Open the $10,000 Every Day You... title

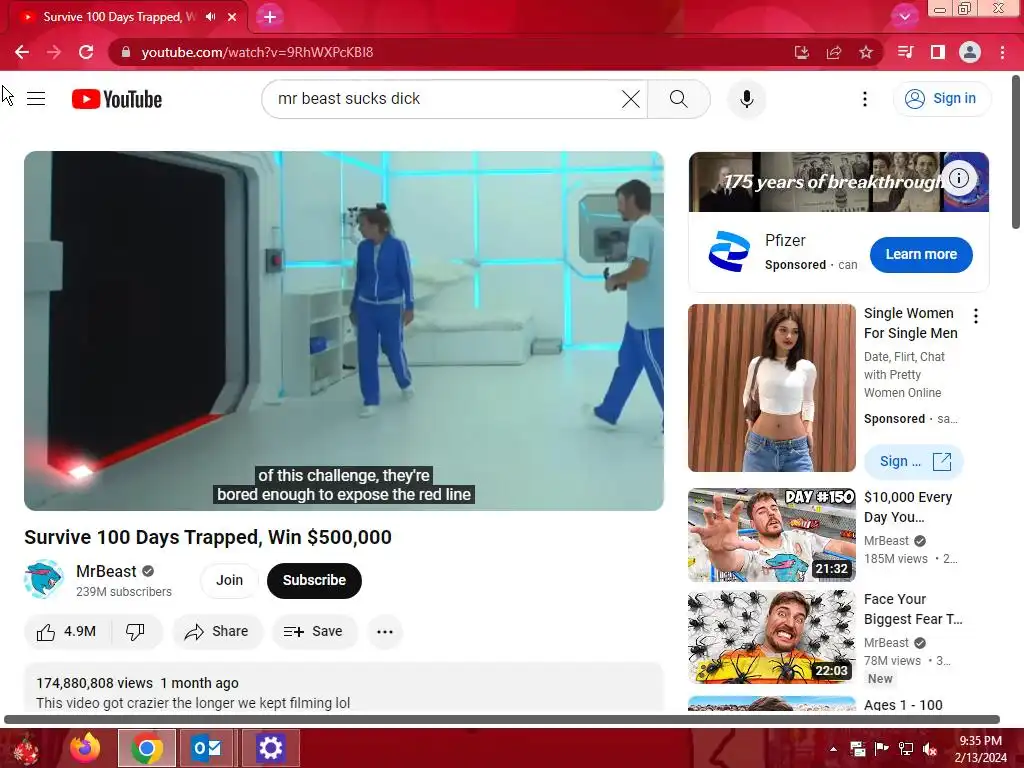[908, 507]
